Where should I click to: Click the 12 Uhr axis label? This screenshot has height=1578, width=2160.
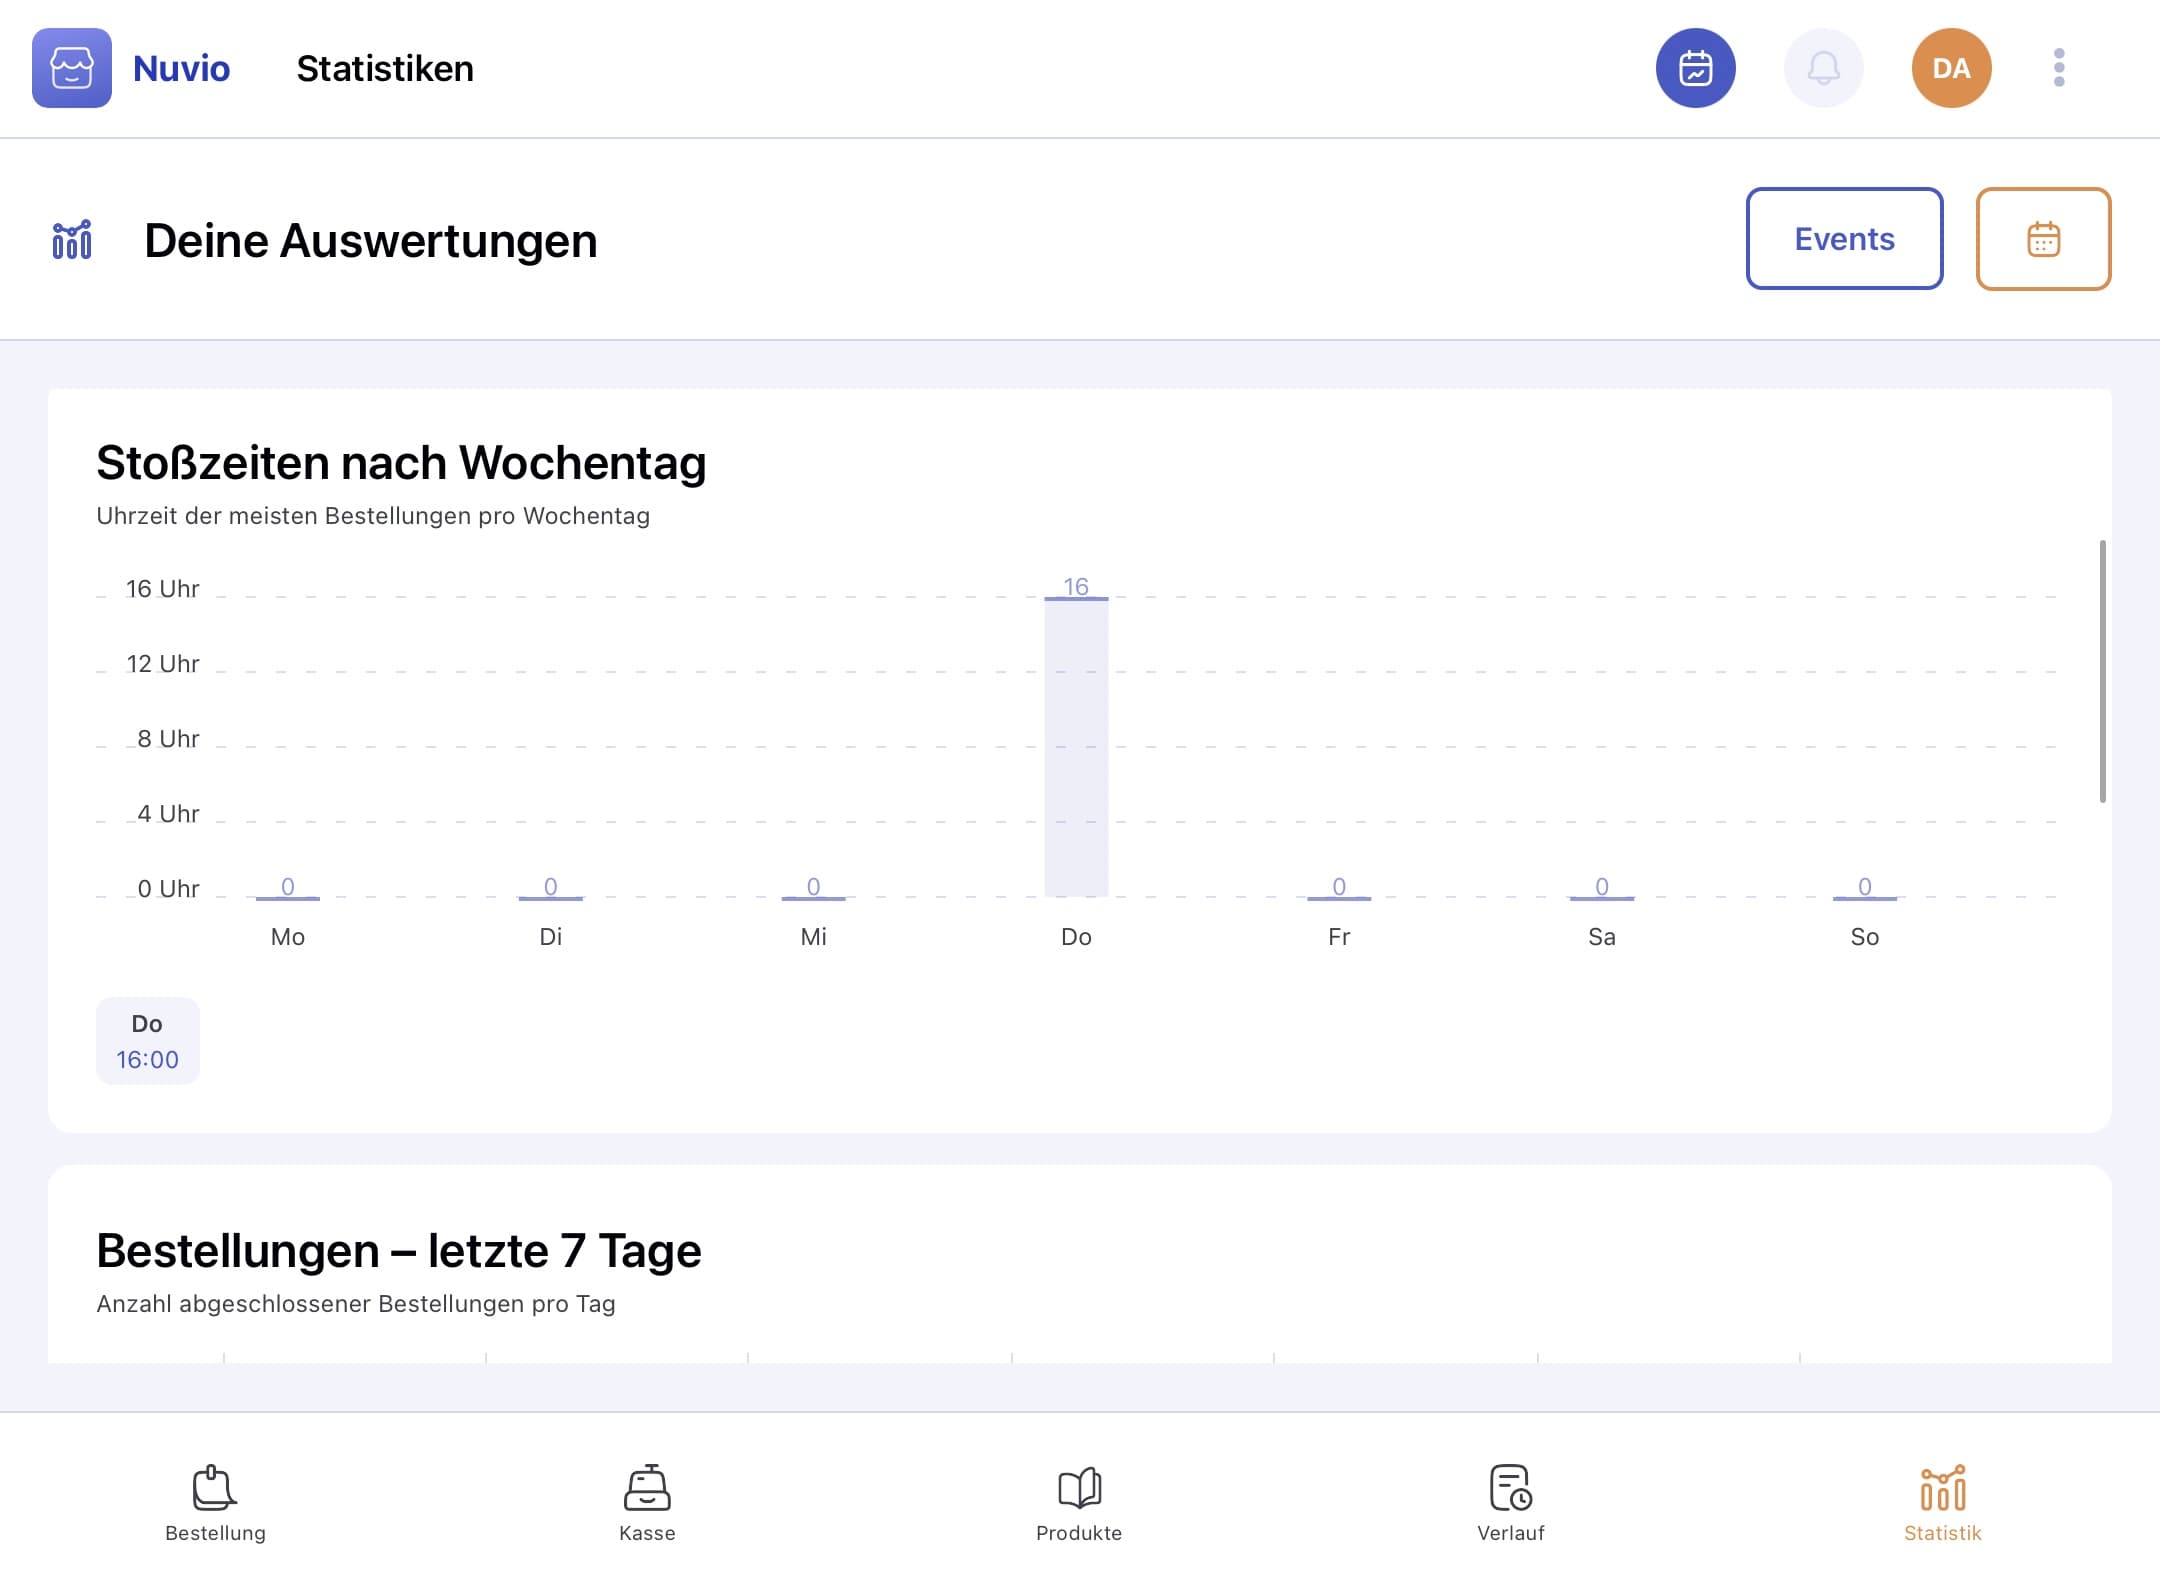click(162, 664)
